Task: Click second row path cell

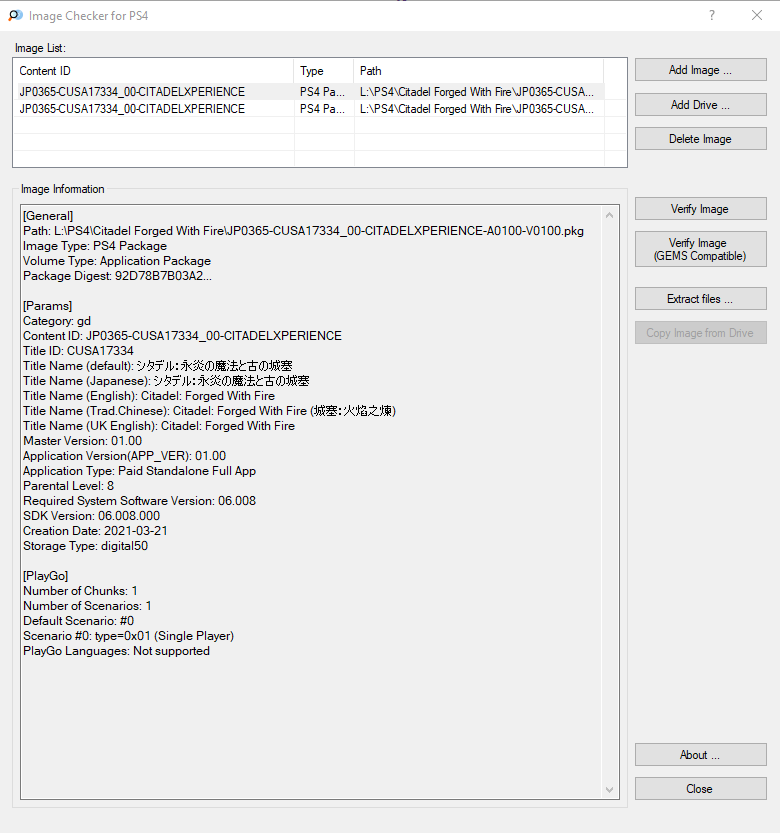Action: click(x=477, y=109)
